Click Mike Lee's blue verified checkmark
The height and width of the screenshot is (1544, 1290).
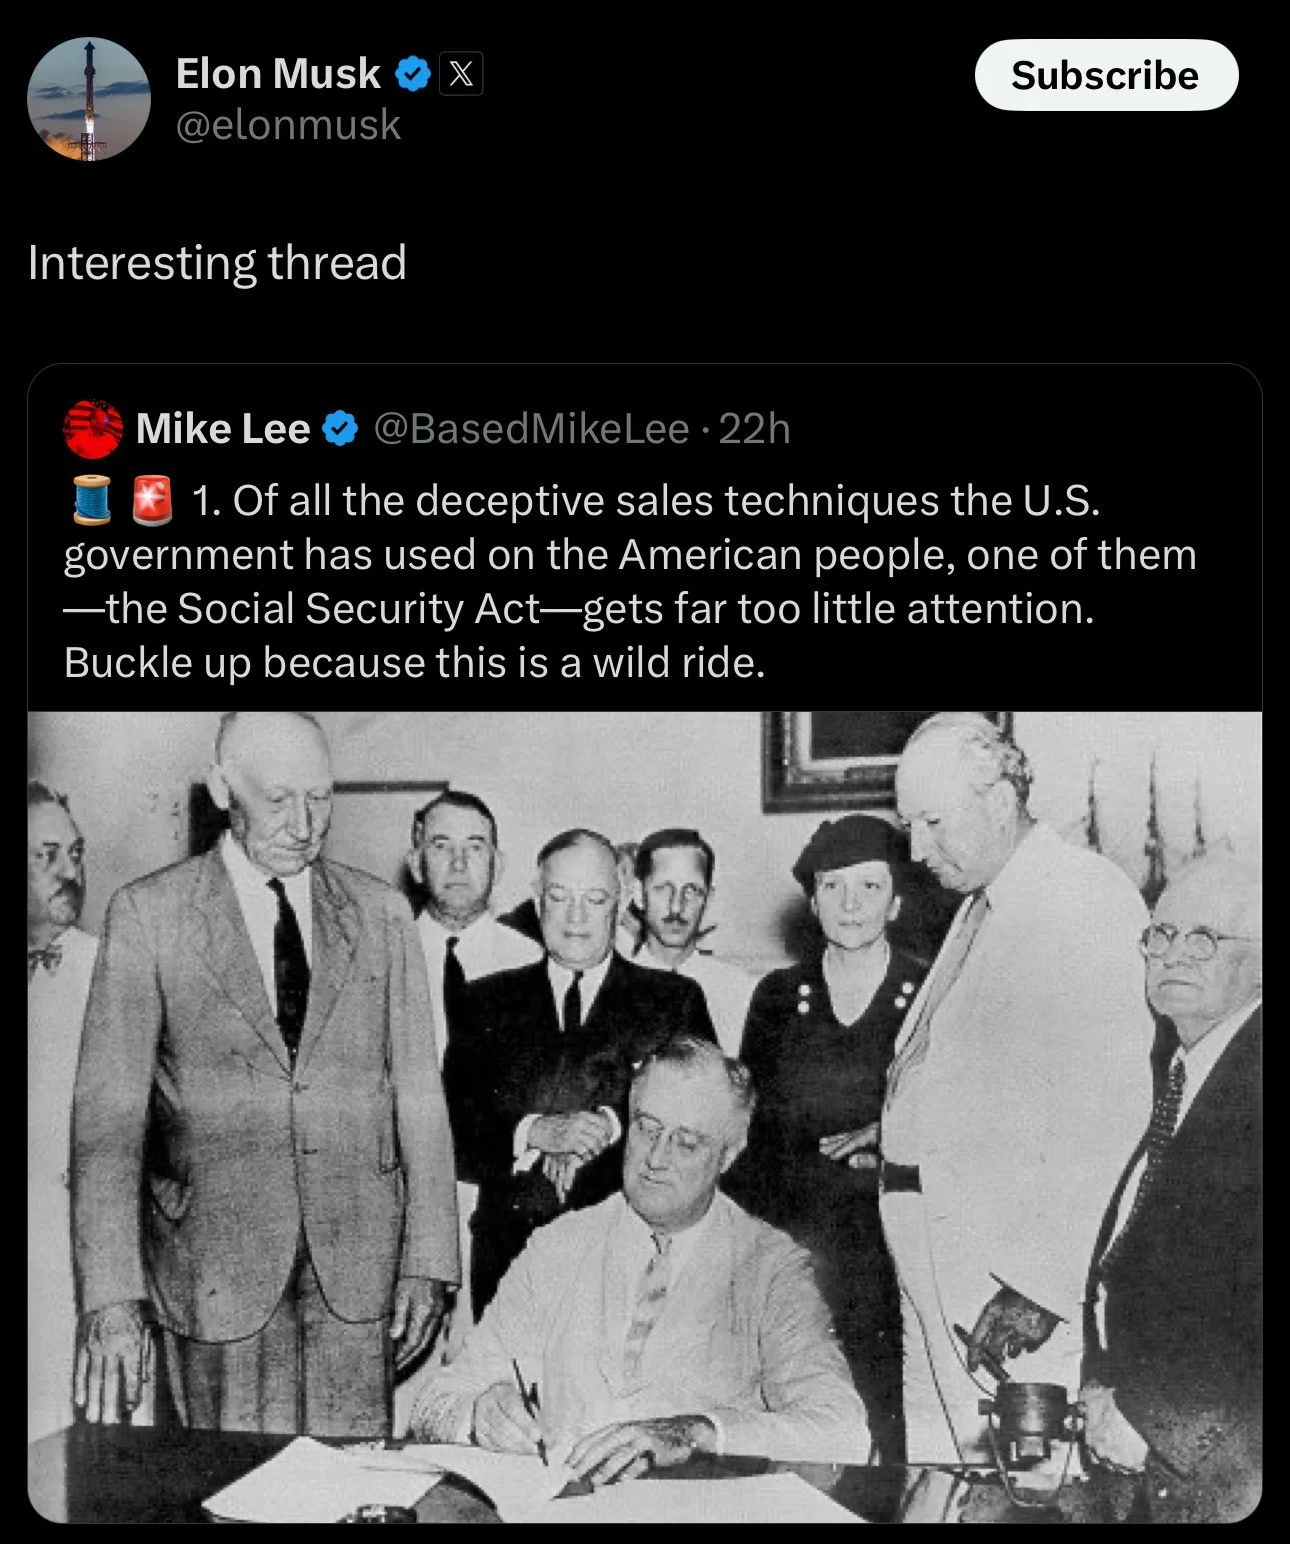tap(341, 429)
